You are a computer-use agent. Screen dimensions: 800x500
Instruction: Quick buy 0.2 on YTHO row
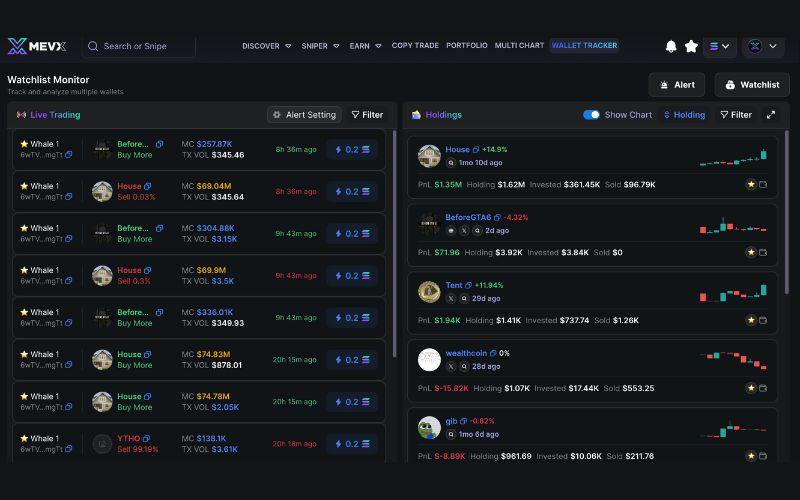coord(352,444)
